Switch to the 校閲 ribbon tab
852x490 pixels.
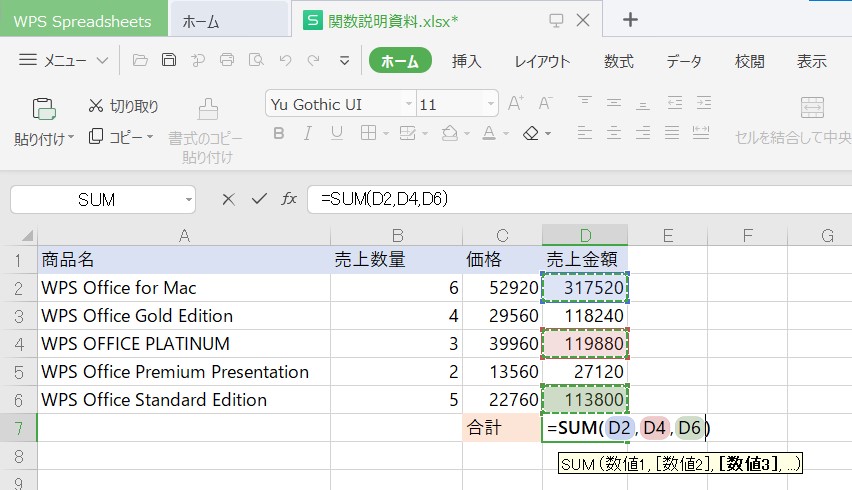[749, 61]
